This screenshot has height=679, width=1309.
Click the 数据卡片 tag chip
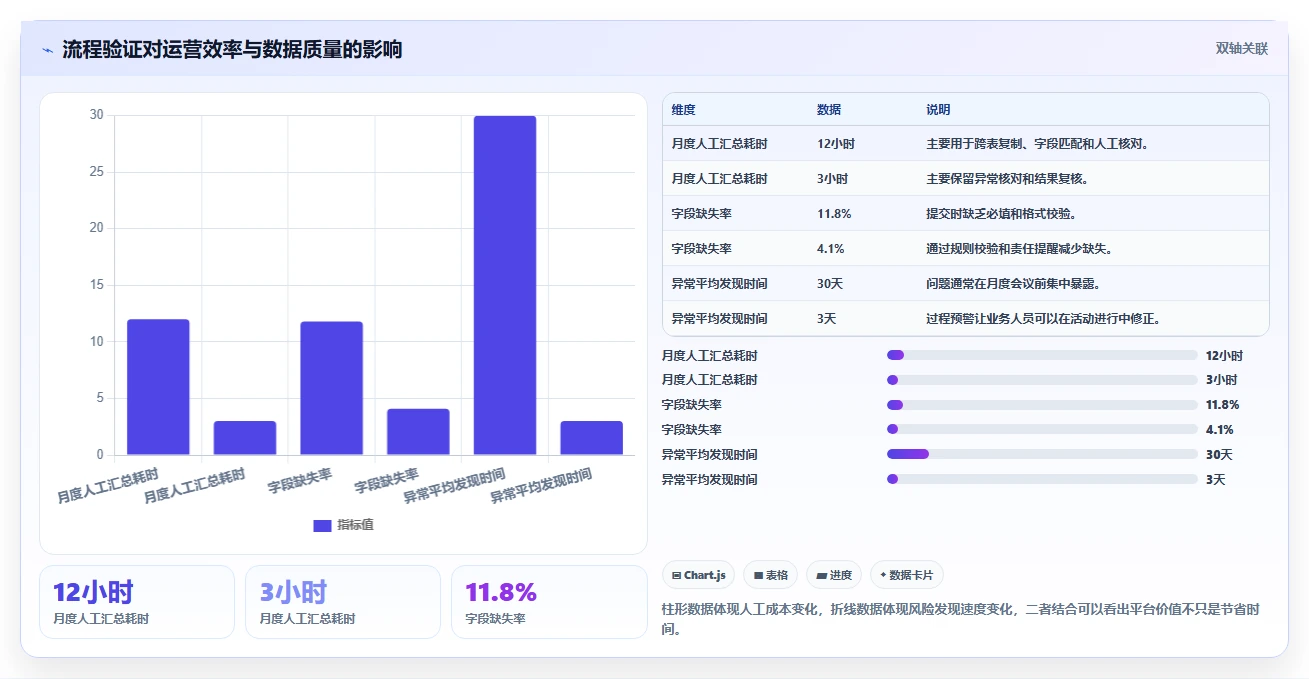906,575
